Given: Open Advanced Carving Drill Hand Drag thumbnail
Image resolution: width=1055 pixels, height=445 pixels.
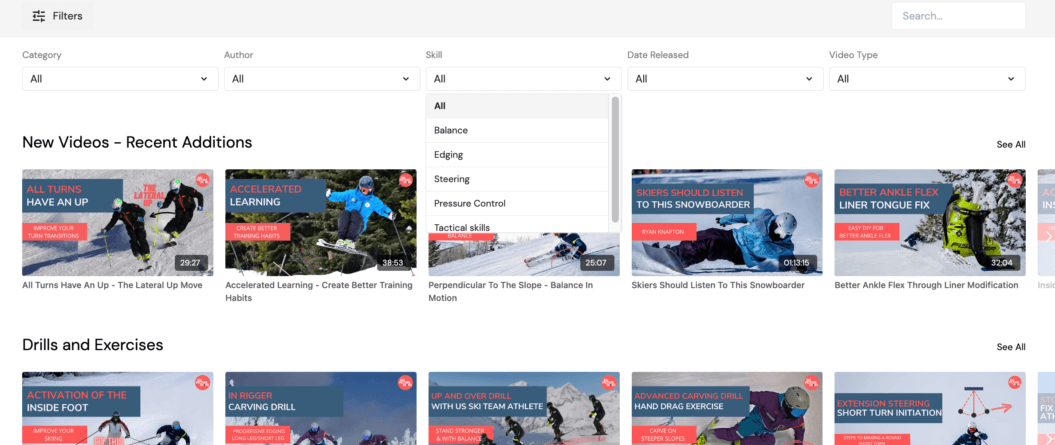Looking at the screenshot, I should (x=727, y=409).
